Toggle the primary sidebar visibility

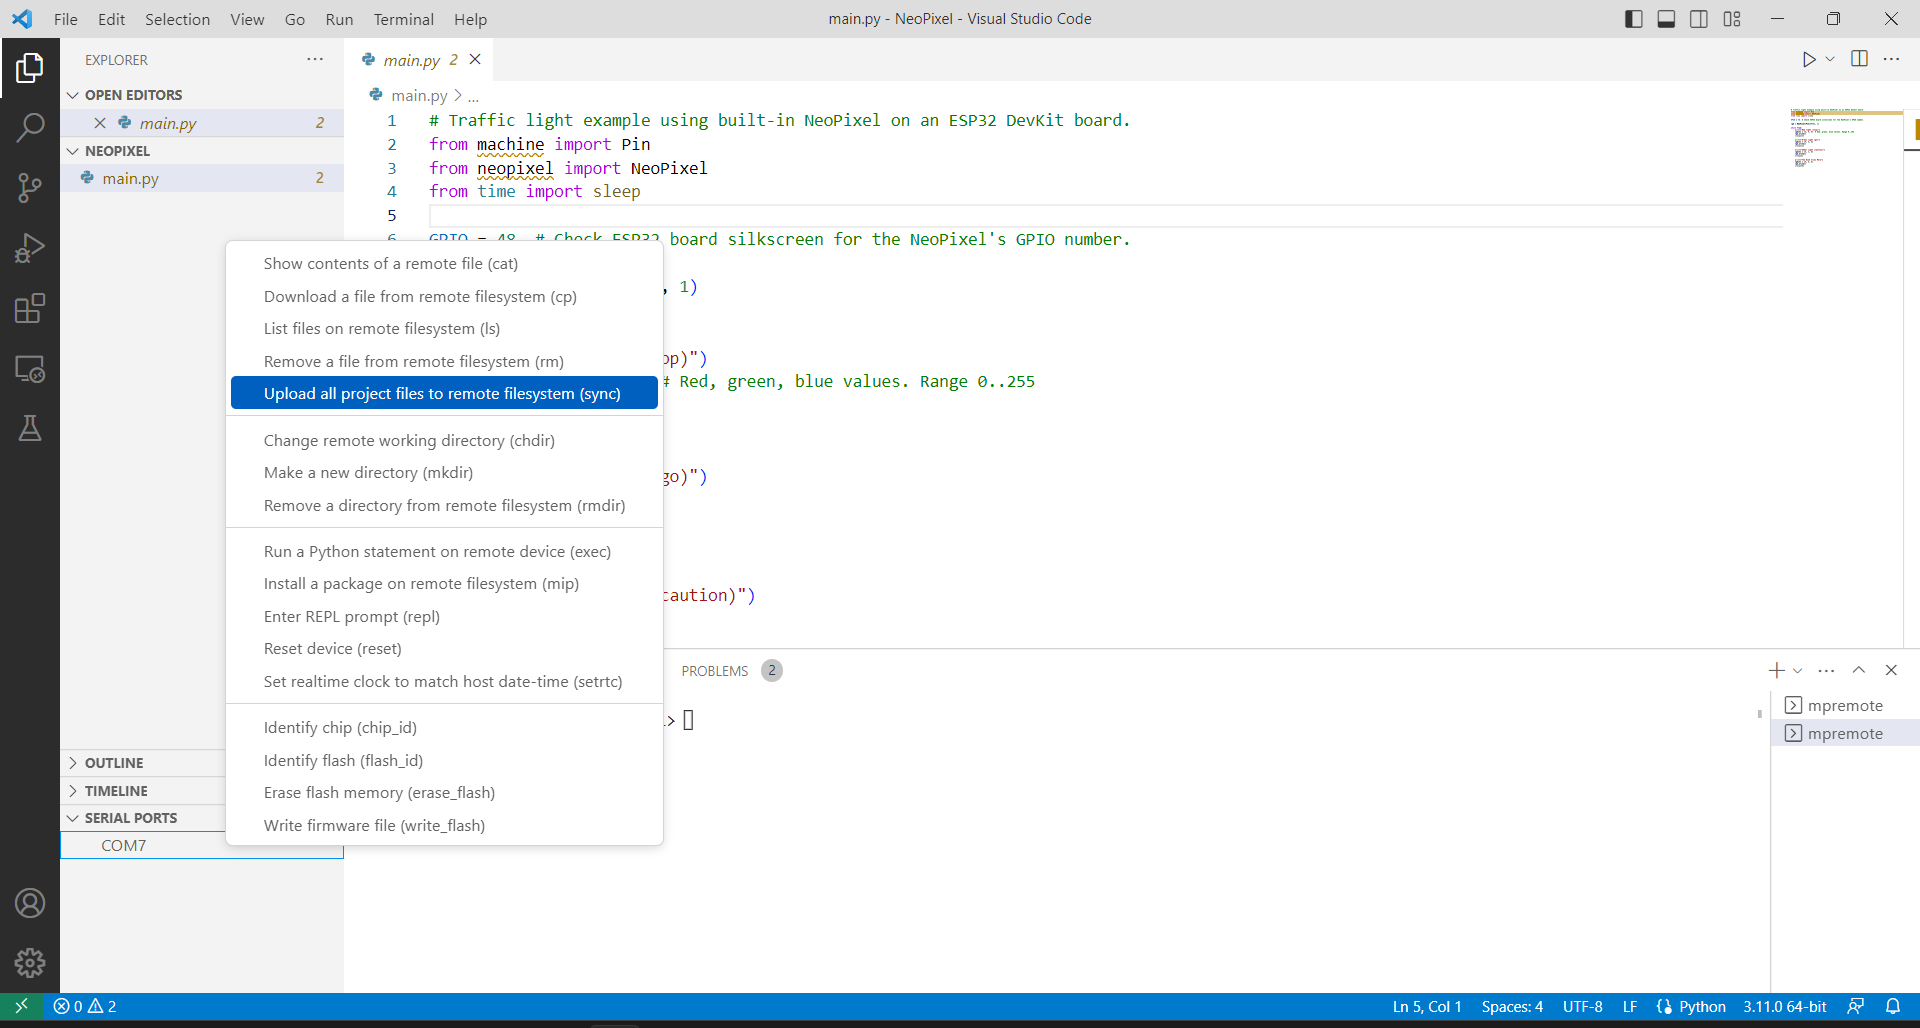pos(1632,18)
